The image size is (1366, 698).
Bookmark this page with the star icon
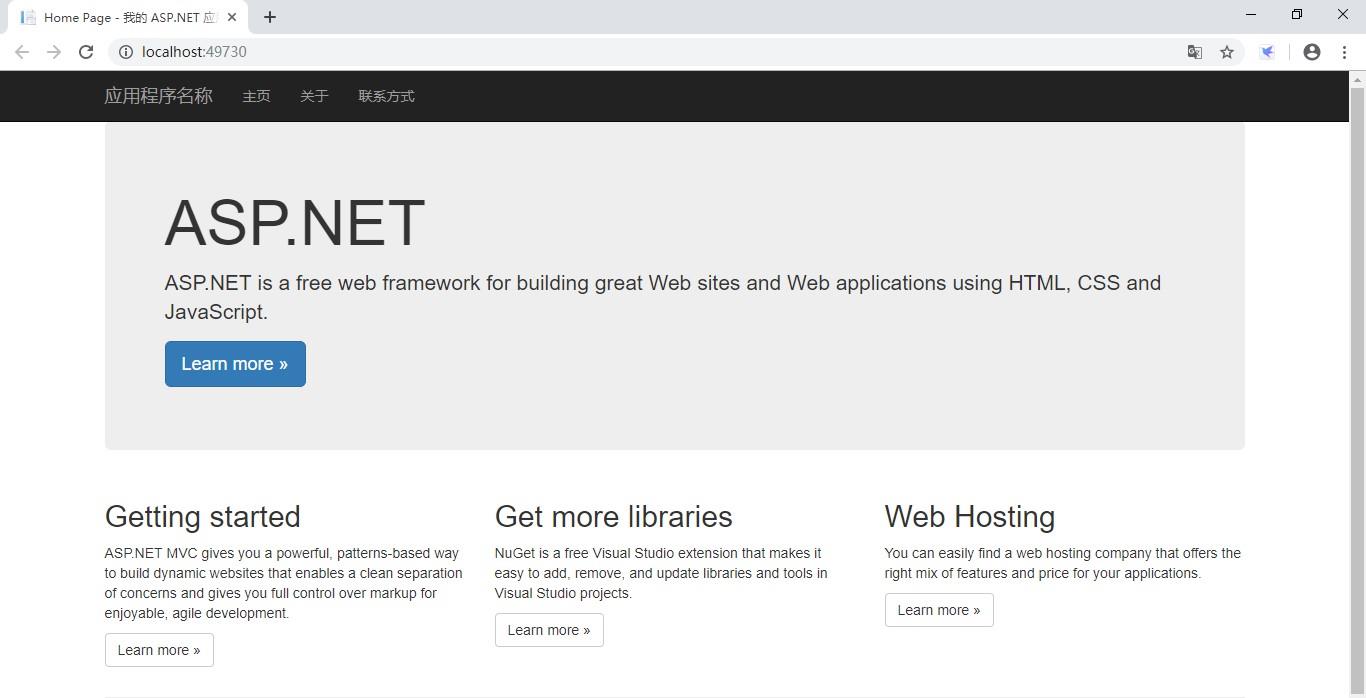[1227, 52]
